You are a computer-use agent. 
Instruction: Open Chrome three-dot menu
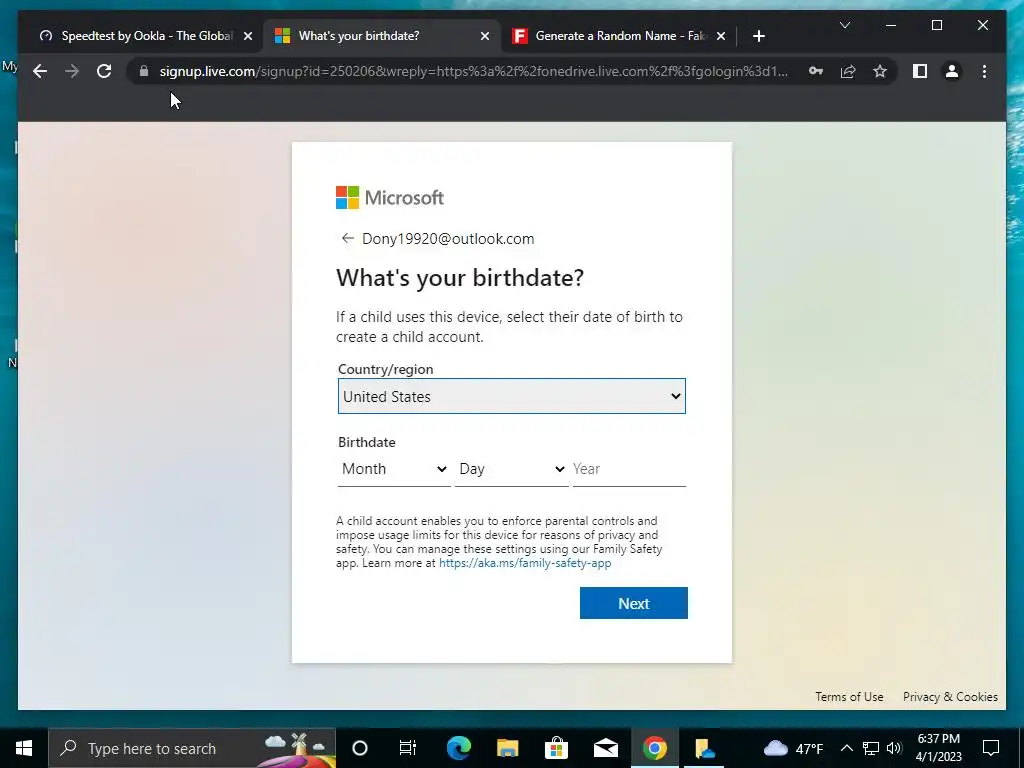pyautogui.click(x=984, y=71)
